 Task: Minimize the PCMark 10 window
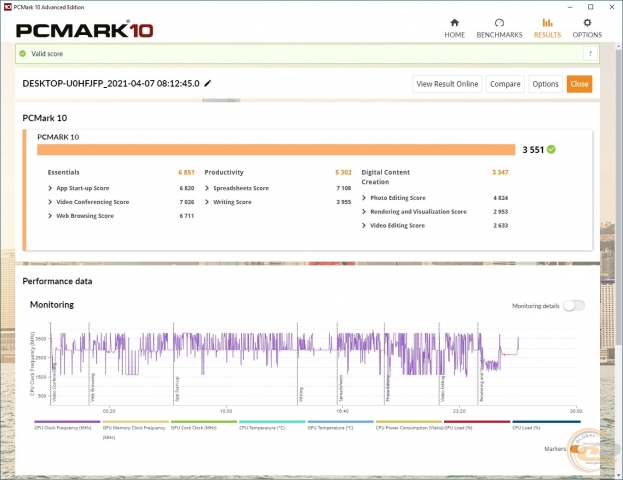[x=570, y=7]
